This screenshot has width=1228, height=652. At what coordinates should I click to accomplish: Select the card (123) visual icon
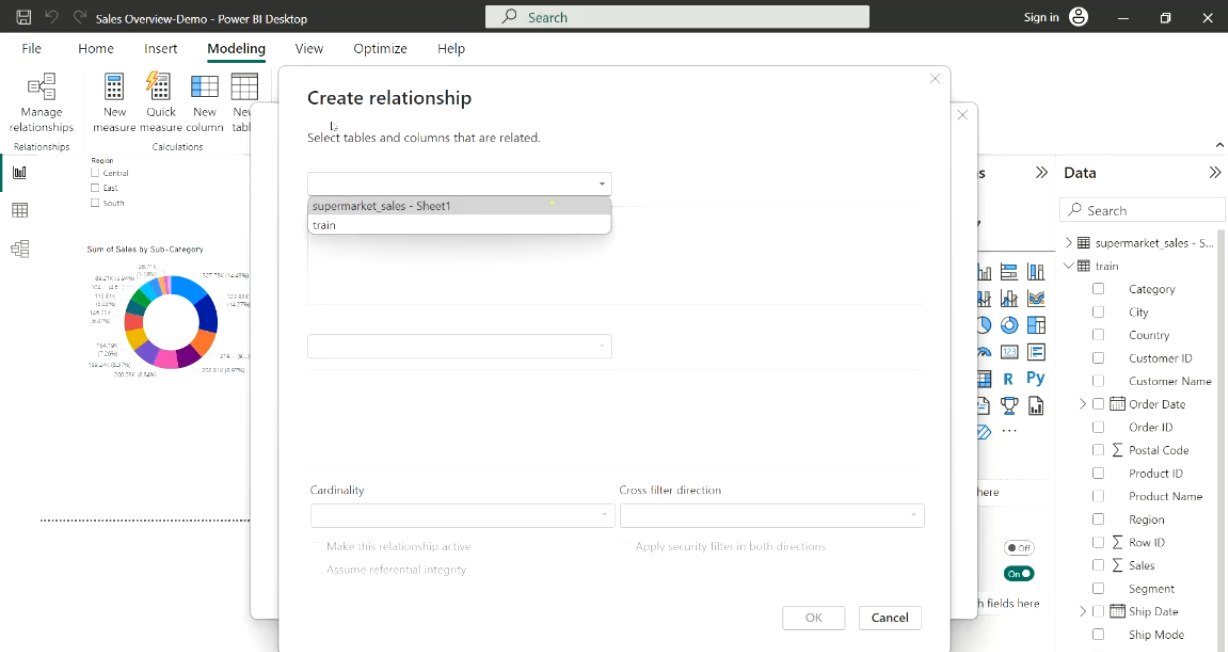tap(1009, 352)
